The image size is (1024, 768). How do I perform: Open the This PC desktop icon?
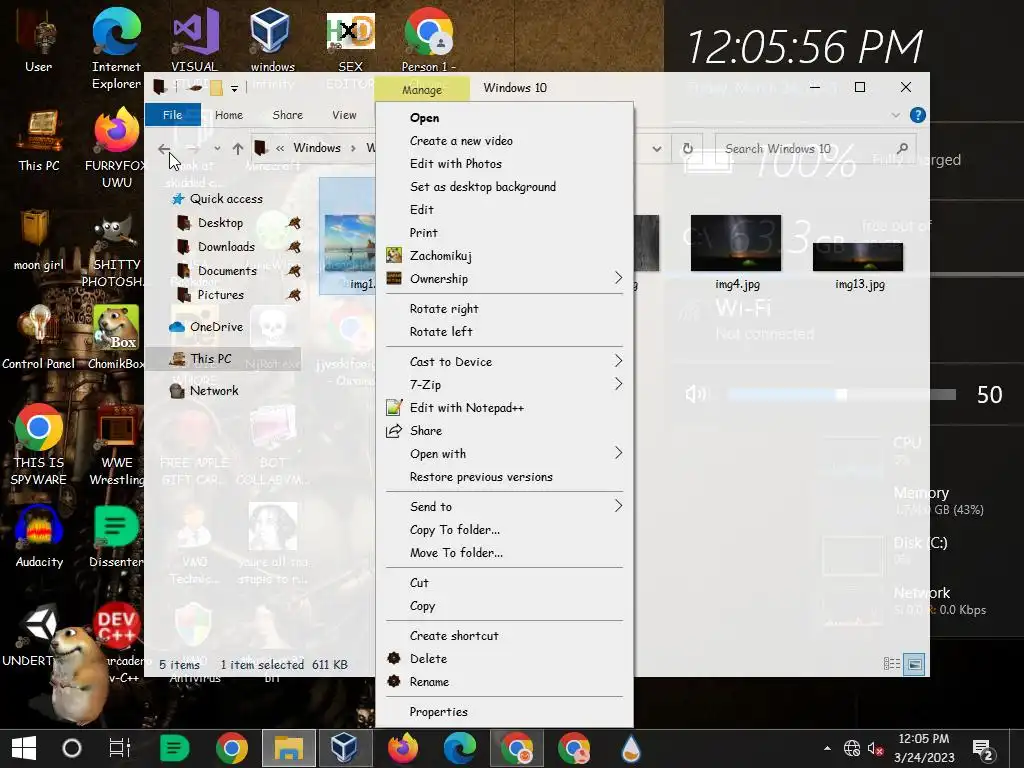pos(39,140)
